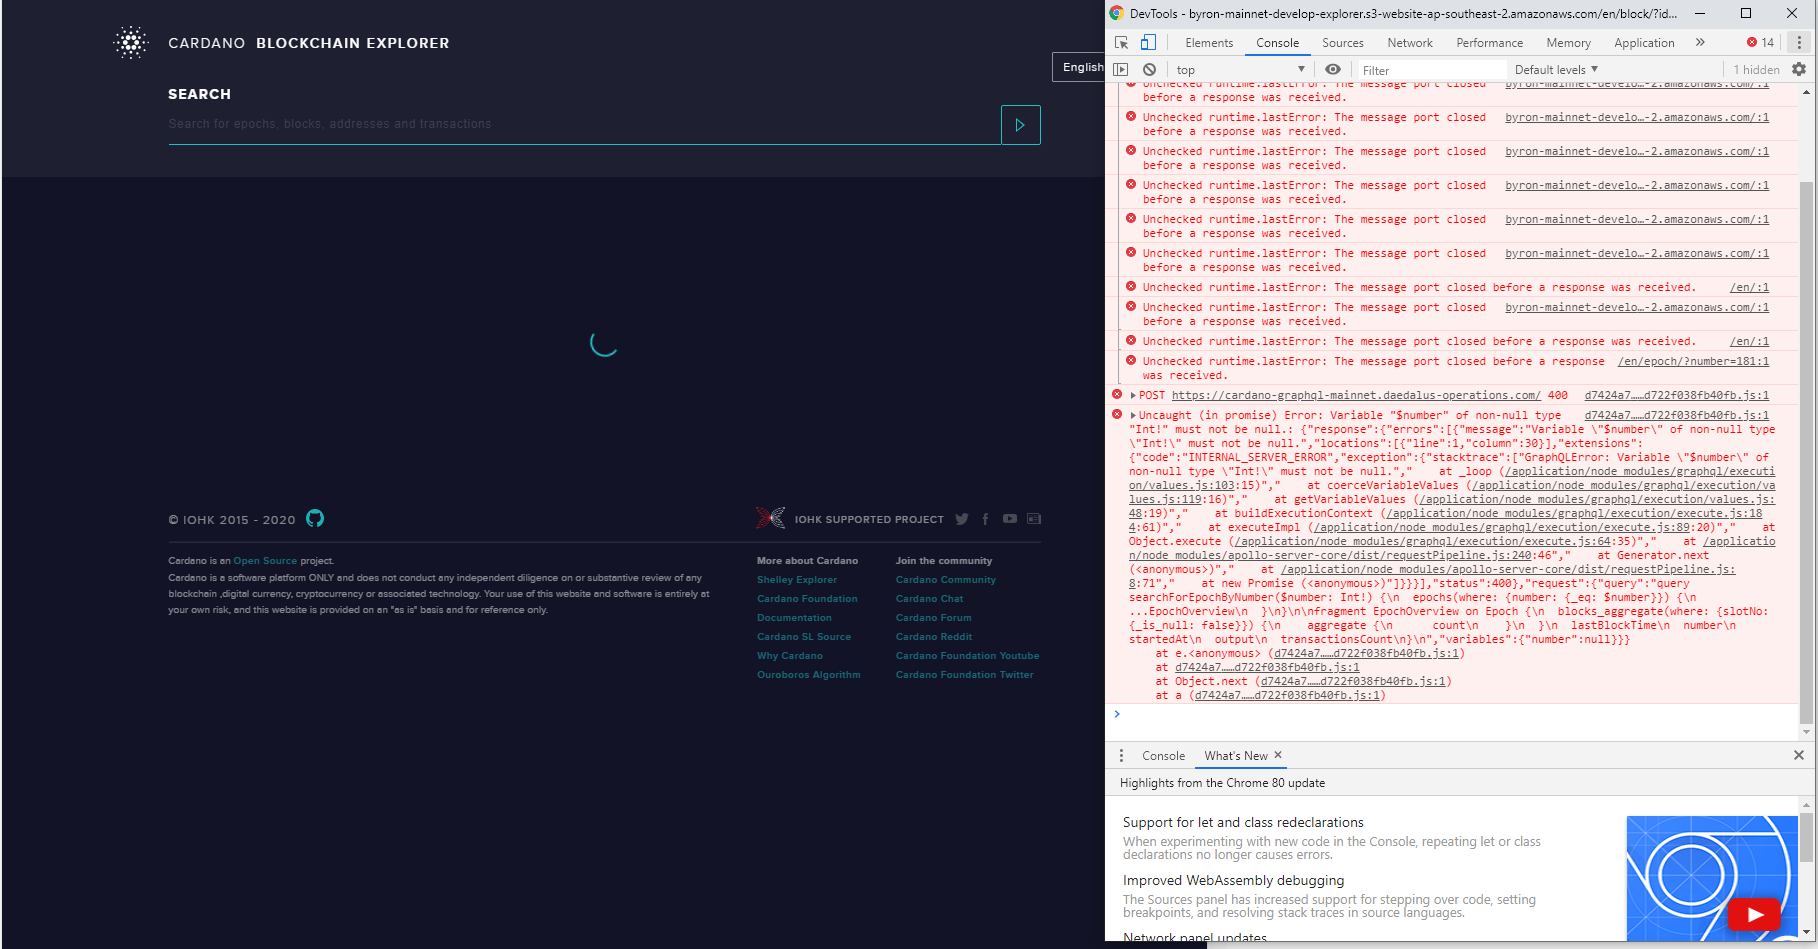
Task: Open Why Cardano link
Action: [790, 656]
